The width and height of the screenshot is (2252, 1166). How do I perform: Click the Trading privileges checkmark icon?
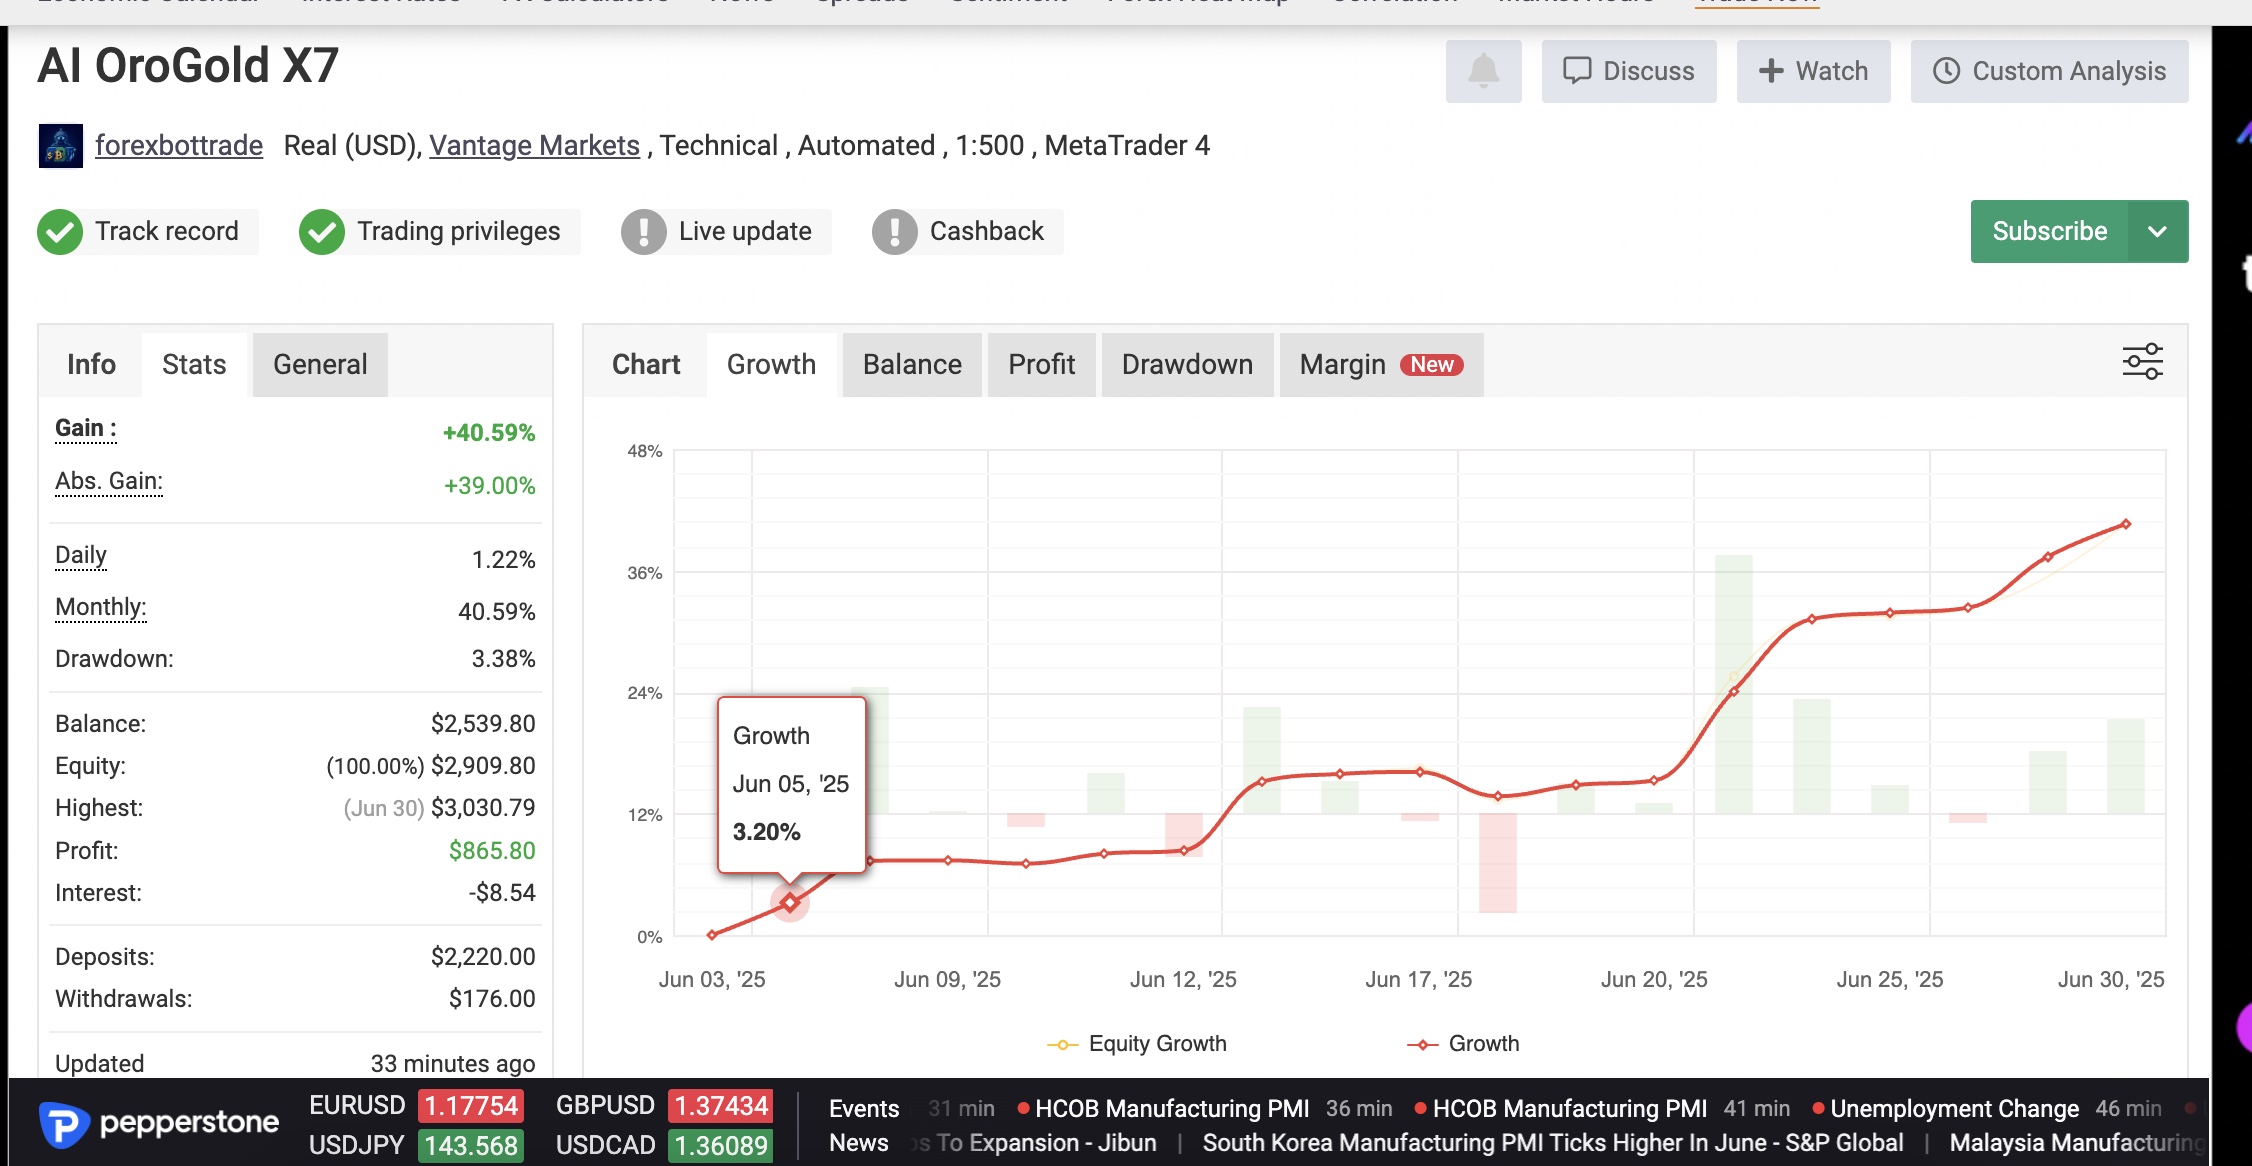(x=322, y=232)
